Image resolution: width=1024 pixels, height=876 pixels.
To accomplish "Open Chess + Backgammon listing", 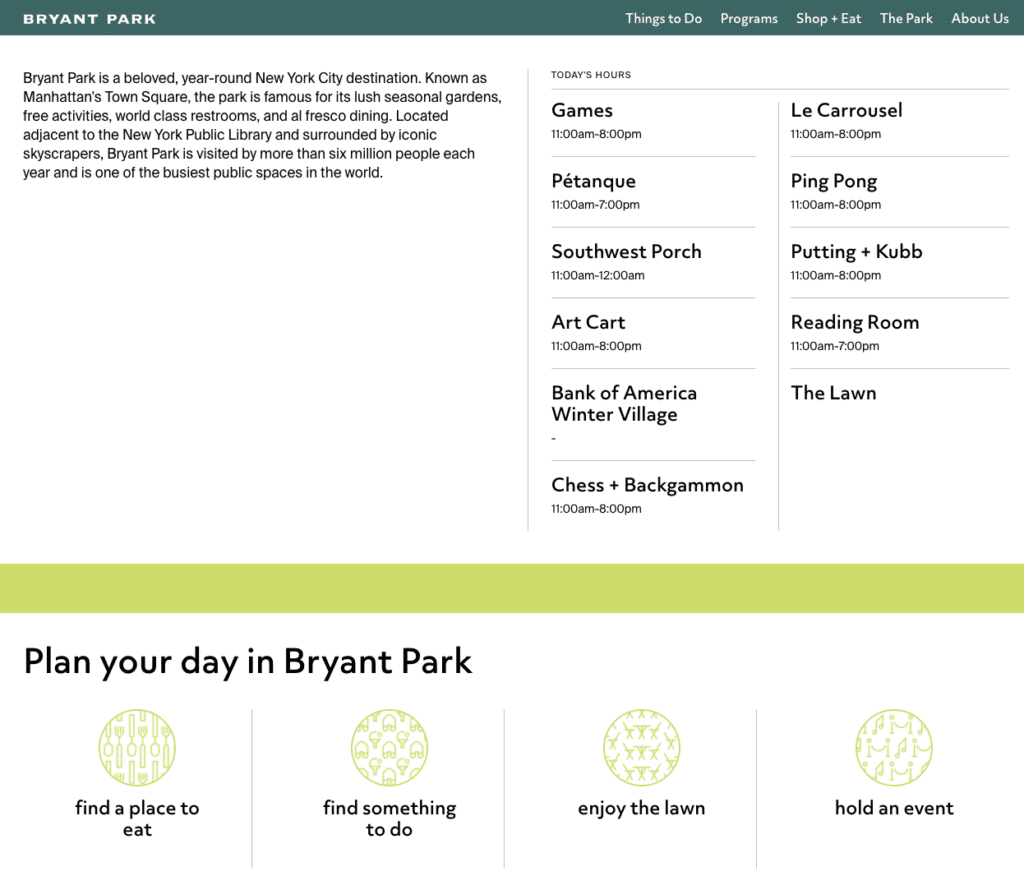I will click(647, 485).
